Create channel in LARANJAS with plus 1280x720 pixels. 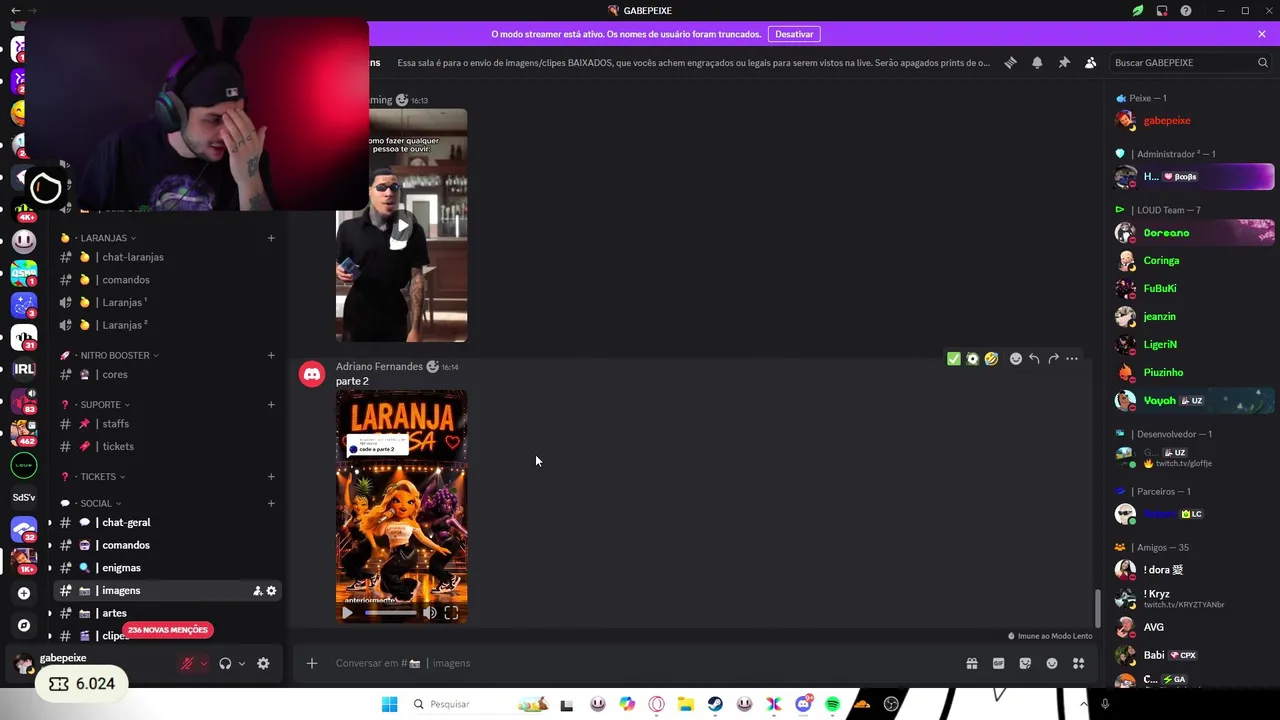271,238
